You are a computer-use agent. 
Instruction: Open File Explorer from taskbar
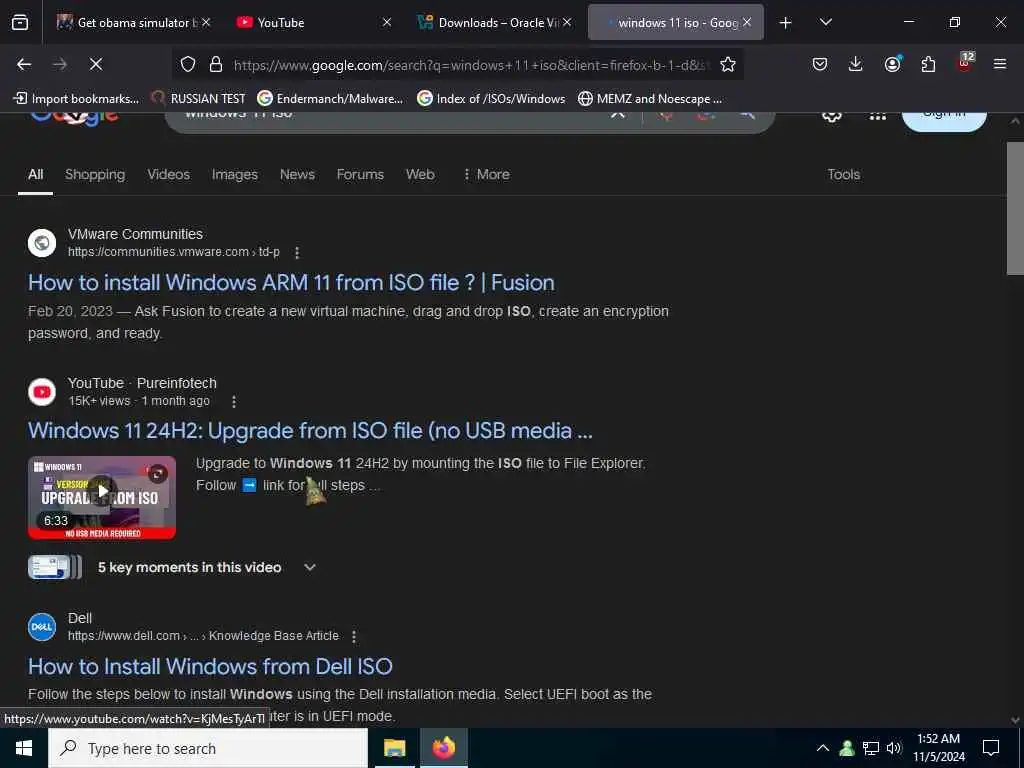pyautogui.click(x=394, y=748)
